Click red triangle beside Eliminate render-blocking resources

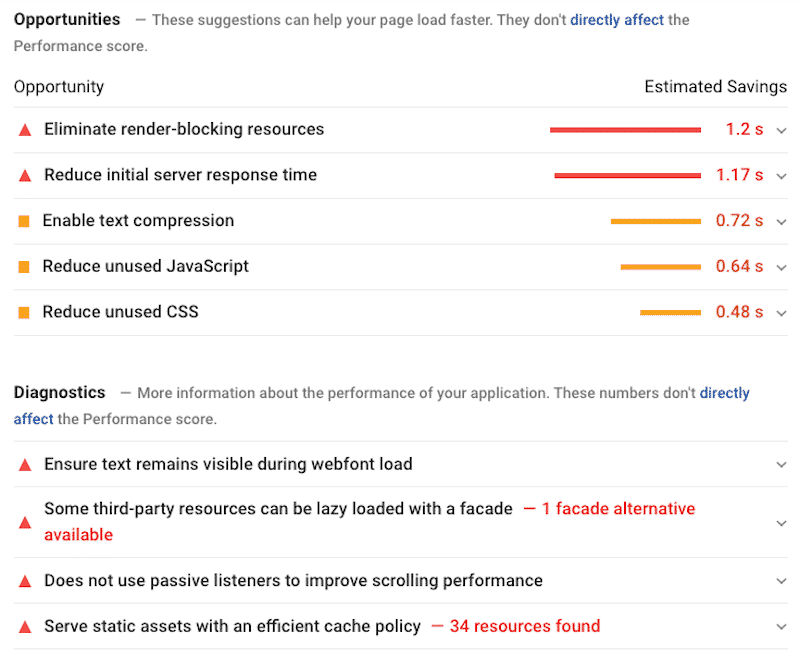(x=24, y=130)
